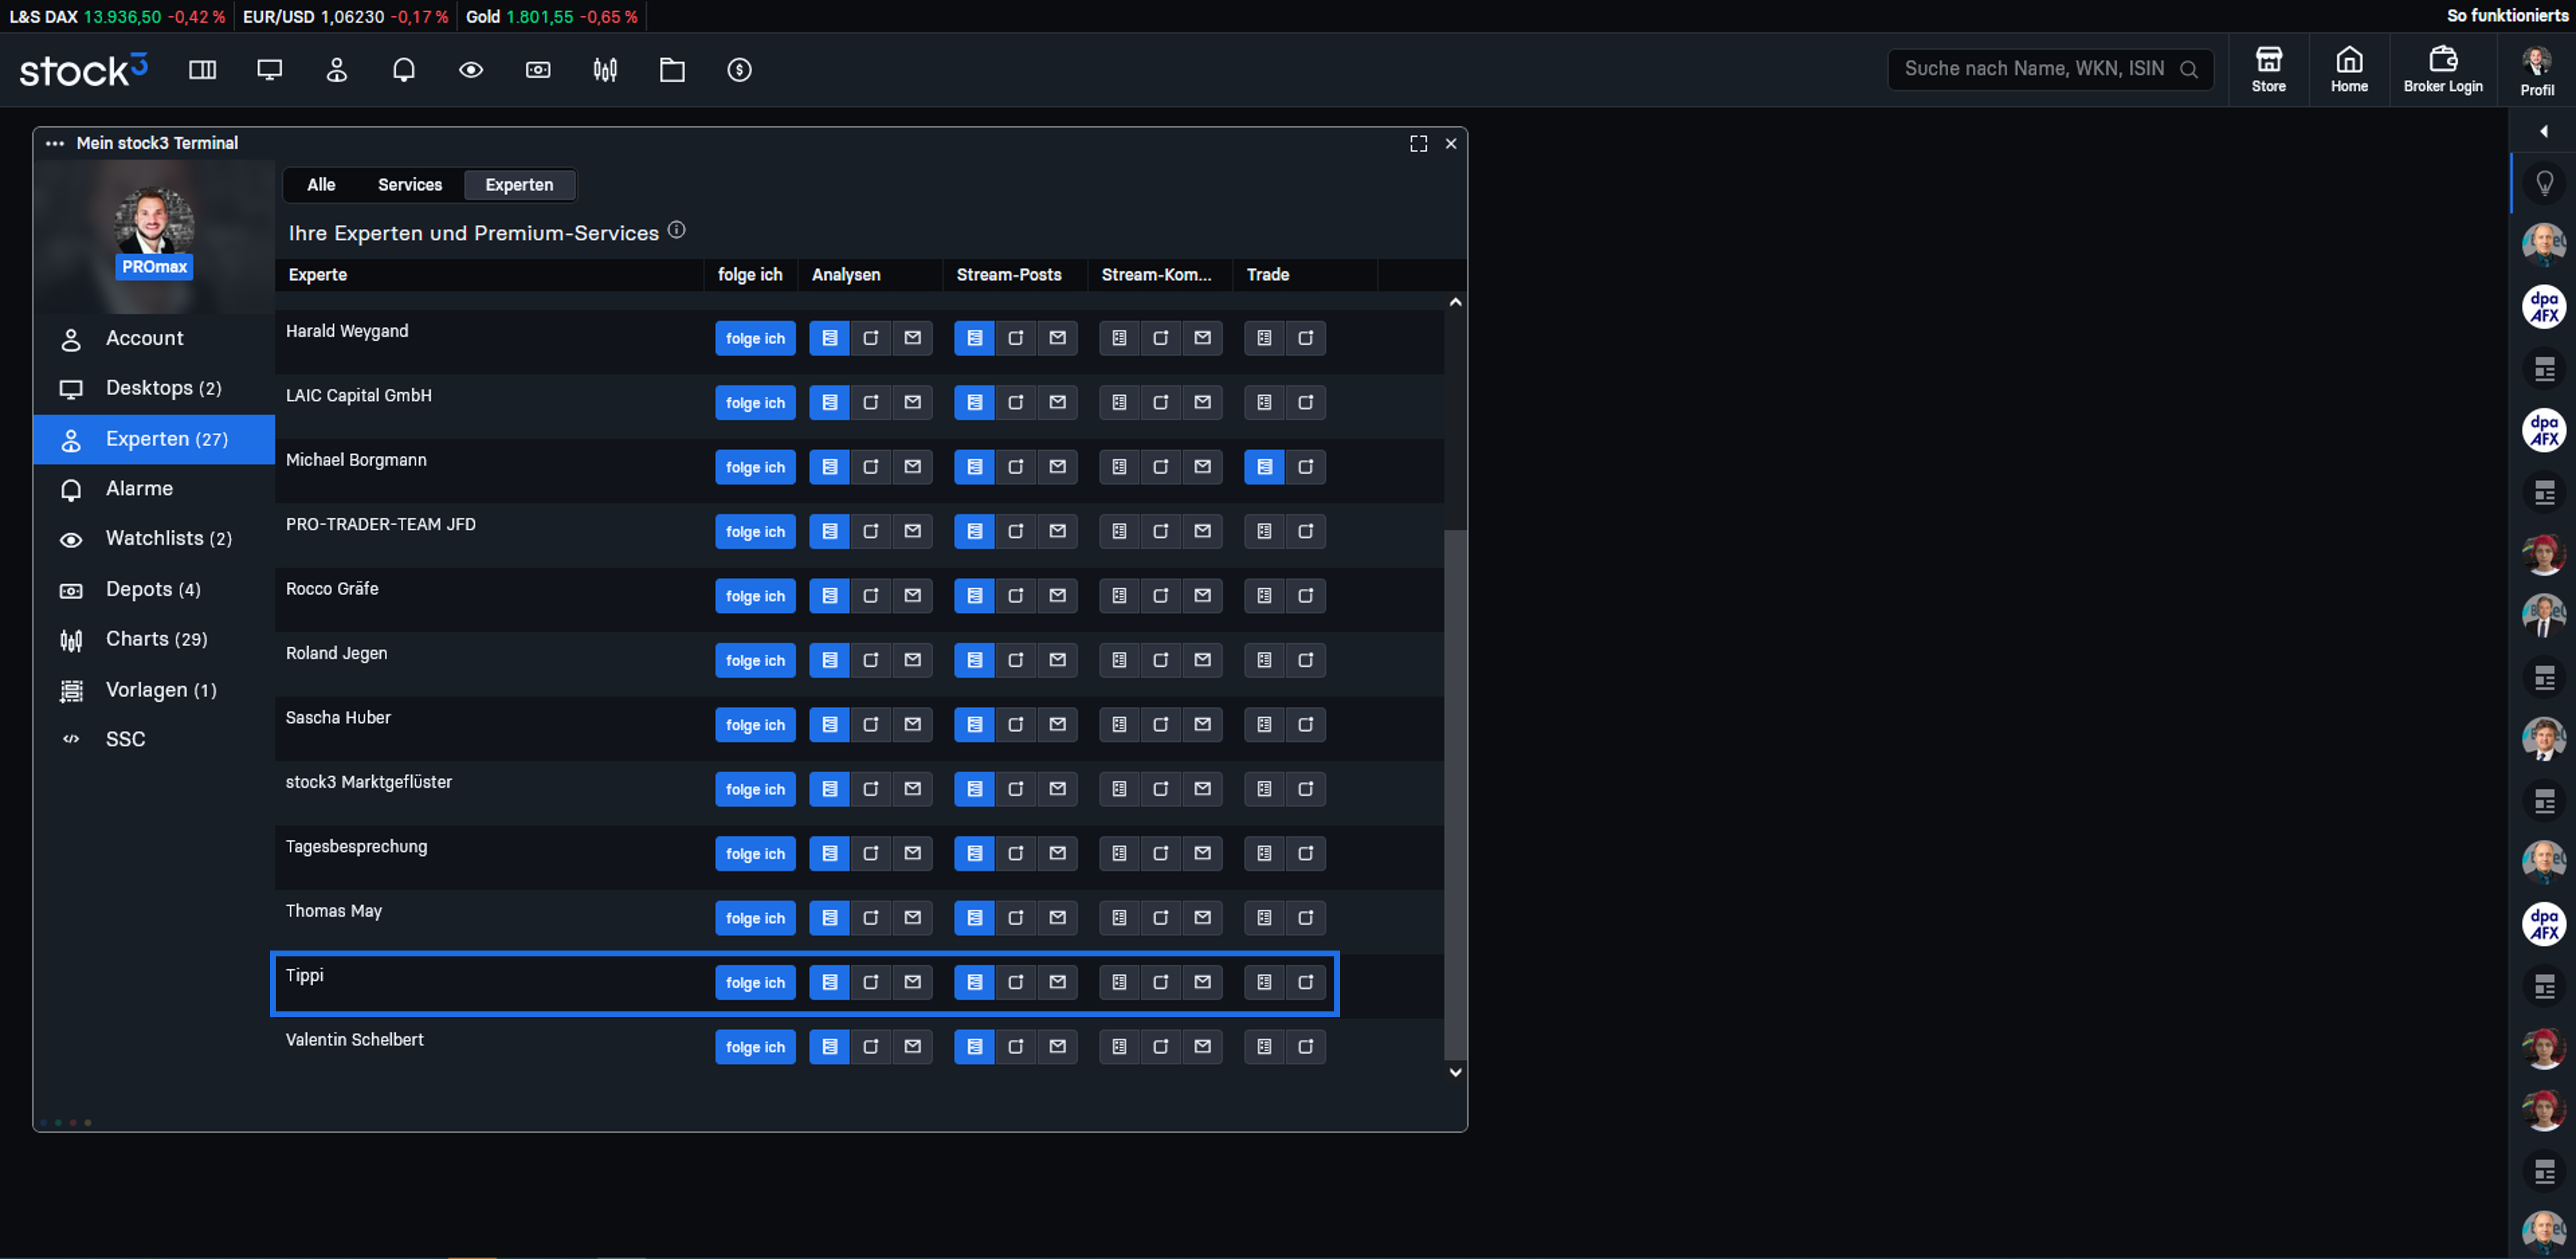Toggle Analysen email notification for Harald Weygand
2576x1259 pixels.
coord(913,338)
